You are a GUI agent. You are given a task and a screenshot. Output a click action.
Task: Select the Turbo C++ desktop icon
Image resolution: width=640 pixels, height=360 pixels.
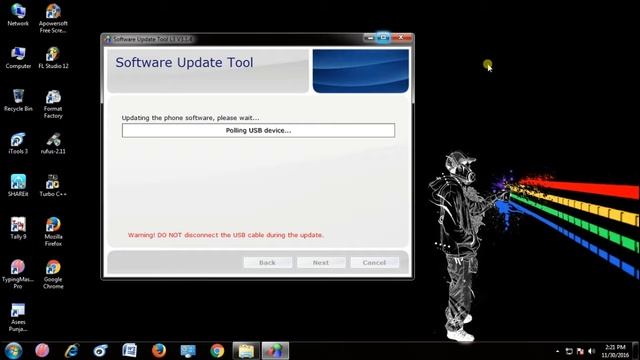pyautogui.click(x=53, y=186)
